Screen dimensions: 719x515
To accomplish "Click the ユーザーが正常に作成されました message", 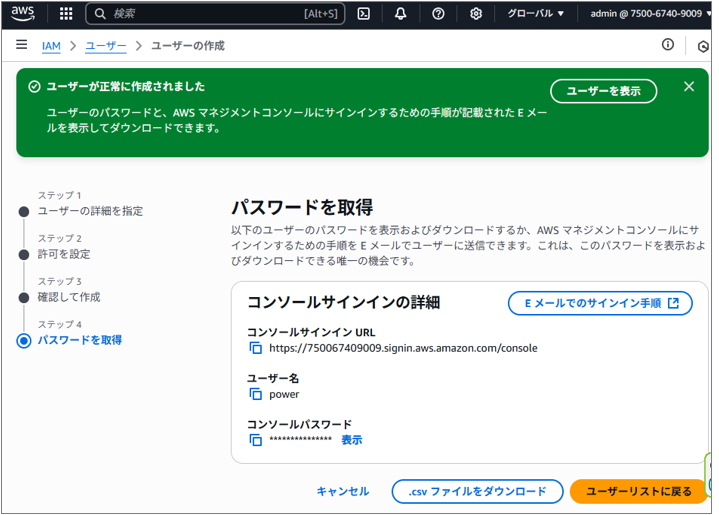I will (x=126, y=86).
